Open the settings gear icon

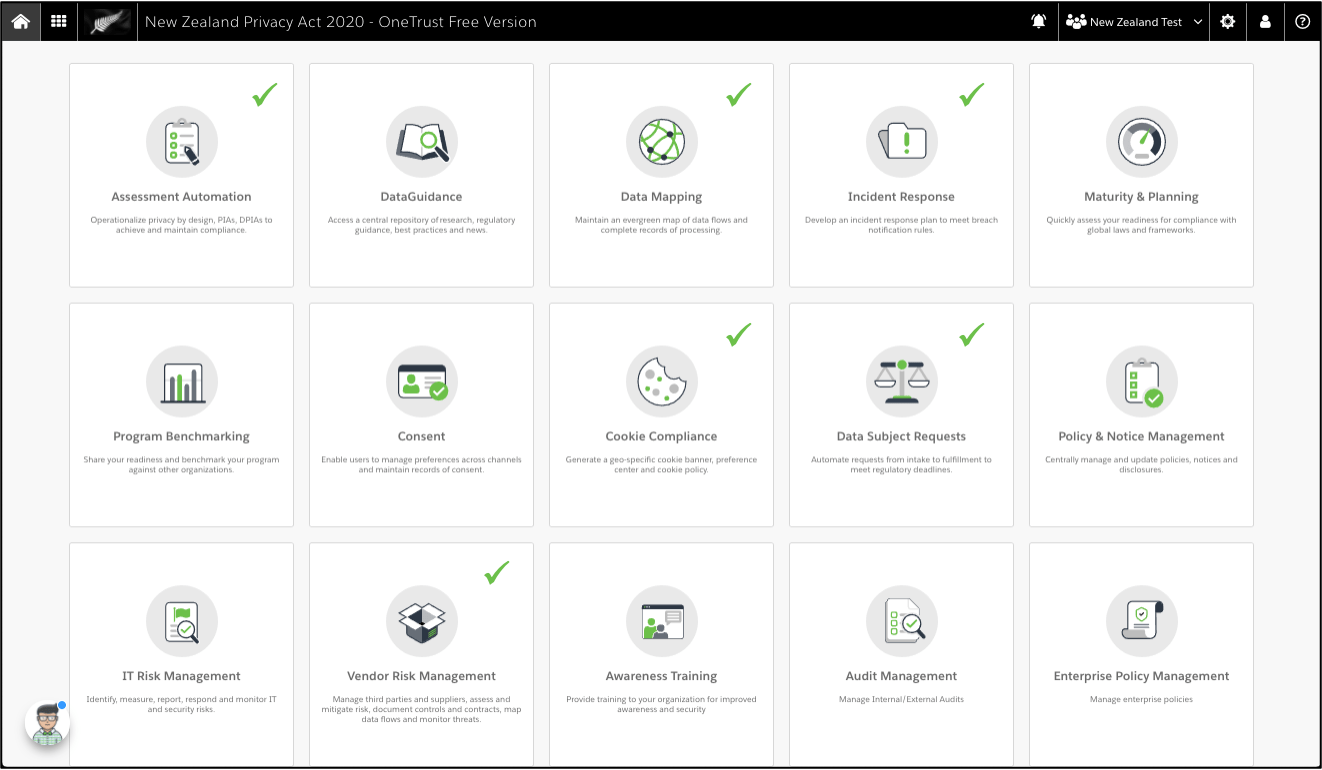point(1227,21)
